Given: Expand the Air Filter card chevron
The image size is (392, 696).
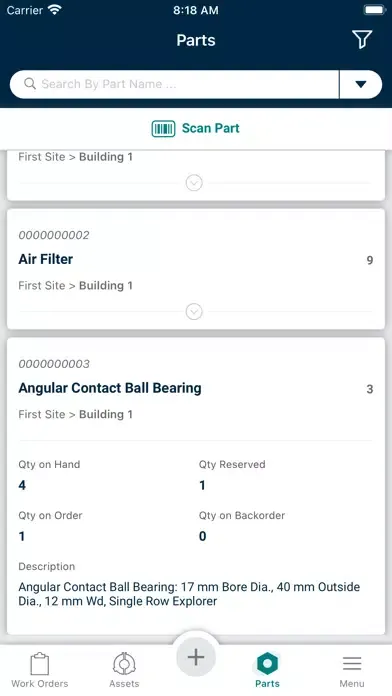Looking at the screenshot, I should coord(194,312).
